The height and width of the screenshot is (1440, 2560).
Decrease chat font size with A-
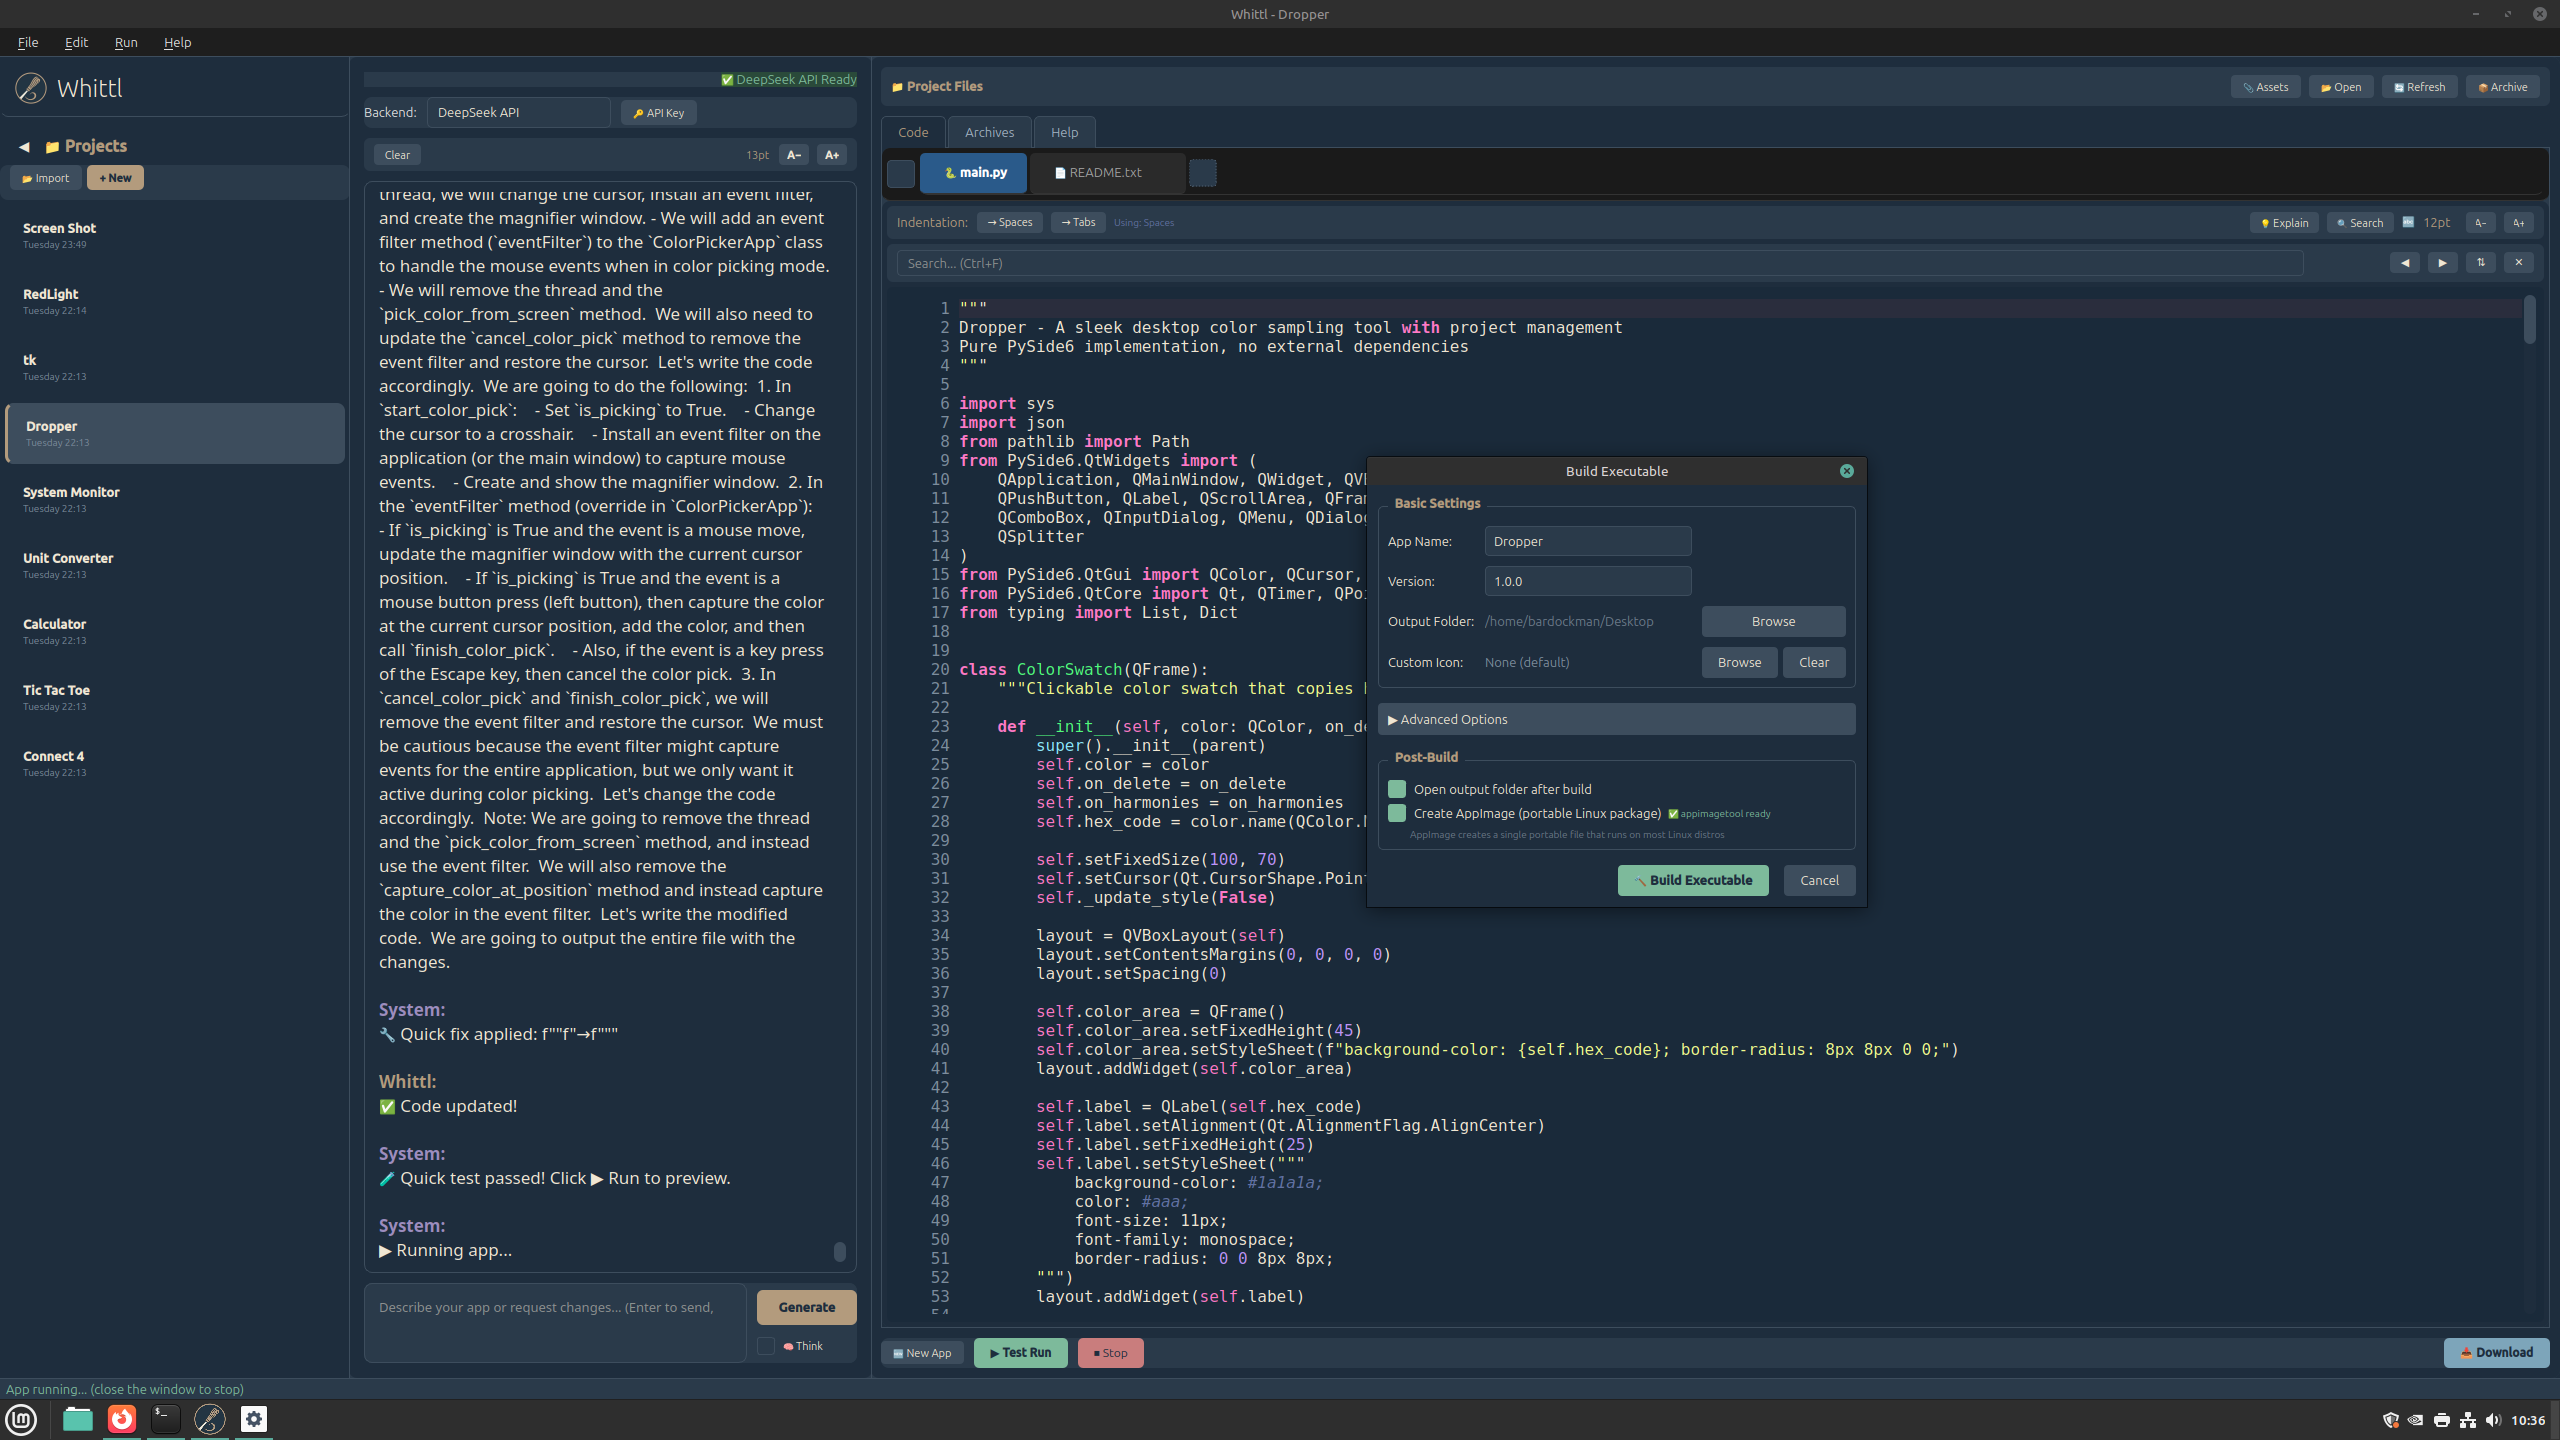click(794, 155)
